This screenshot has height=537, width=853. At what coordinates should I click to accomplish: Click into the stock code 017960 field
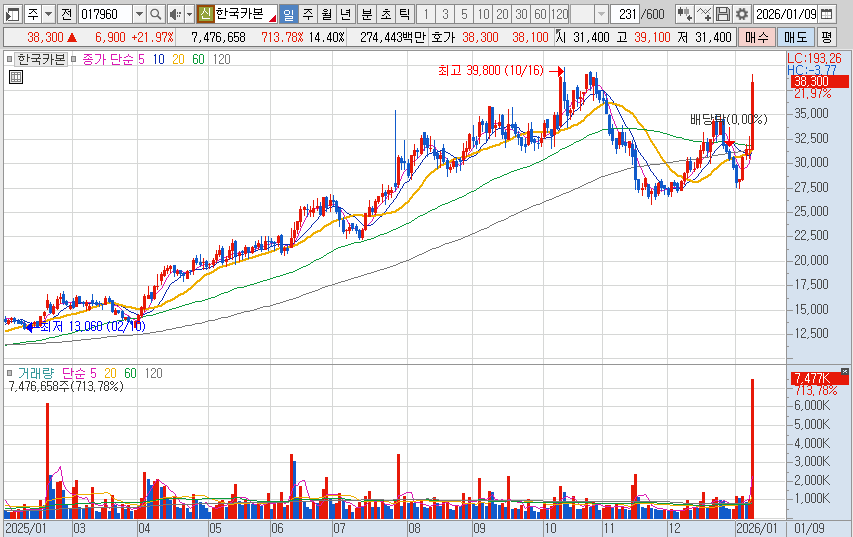[x=106, y=14]
